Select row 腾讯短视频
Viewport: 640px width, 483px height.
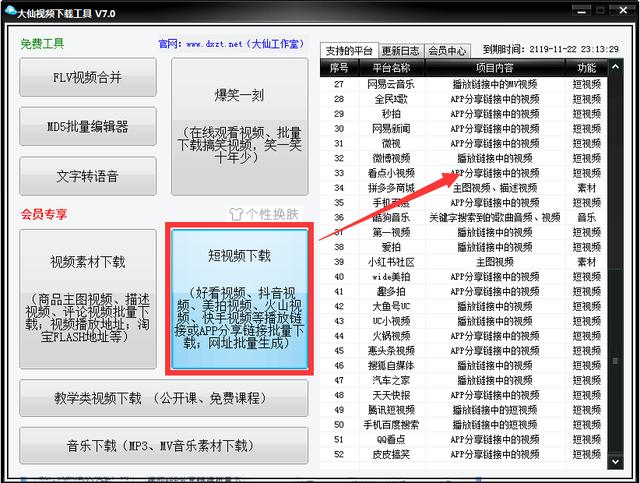click(463, 410)
